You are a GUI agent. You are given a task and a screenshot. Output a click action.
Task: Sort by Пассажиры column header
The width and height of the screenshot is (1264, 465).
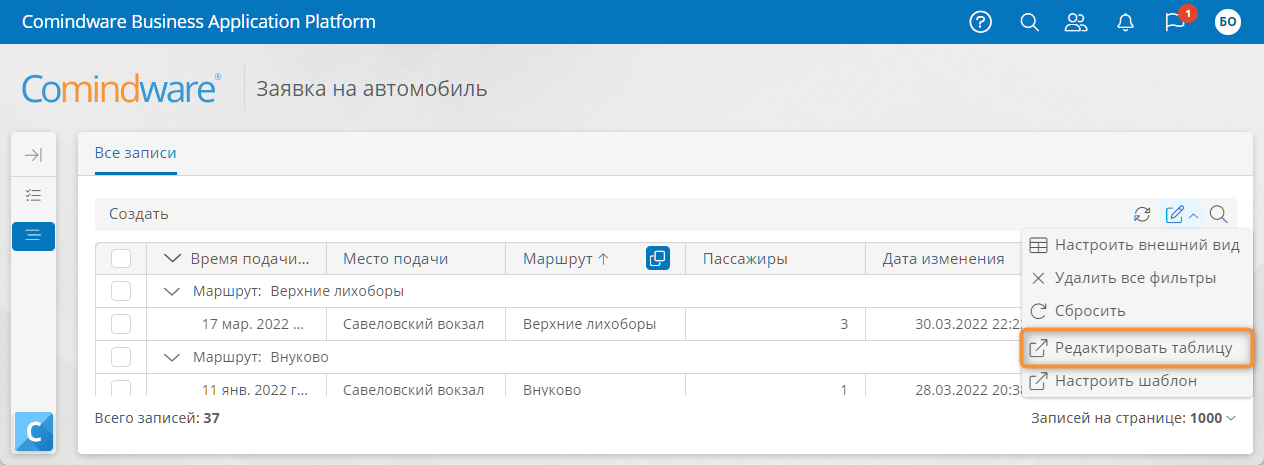(745, 259)
